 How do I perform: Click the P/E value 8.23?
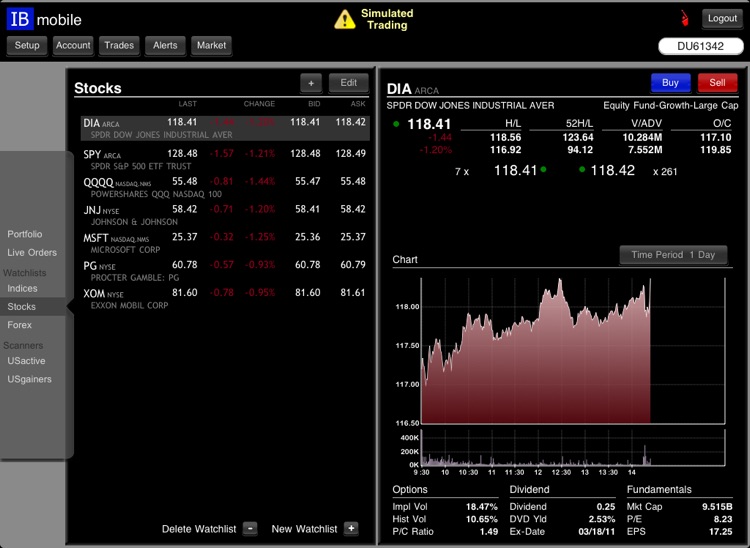[723, 519]
